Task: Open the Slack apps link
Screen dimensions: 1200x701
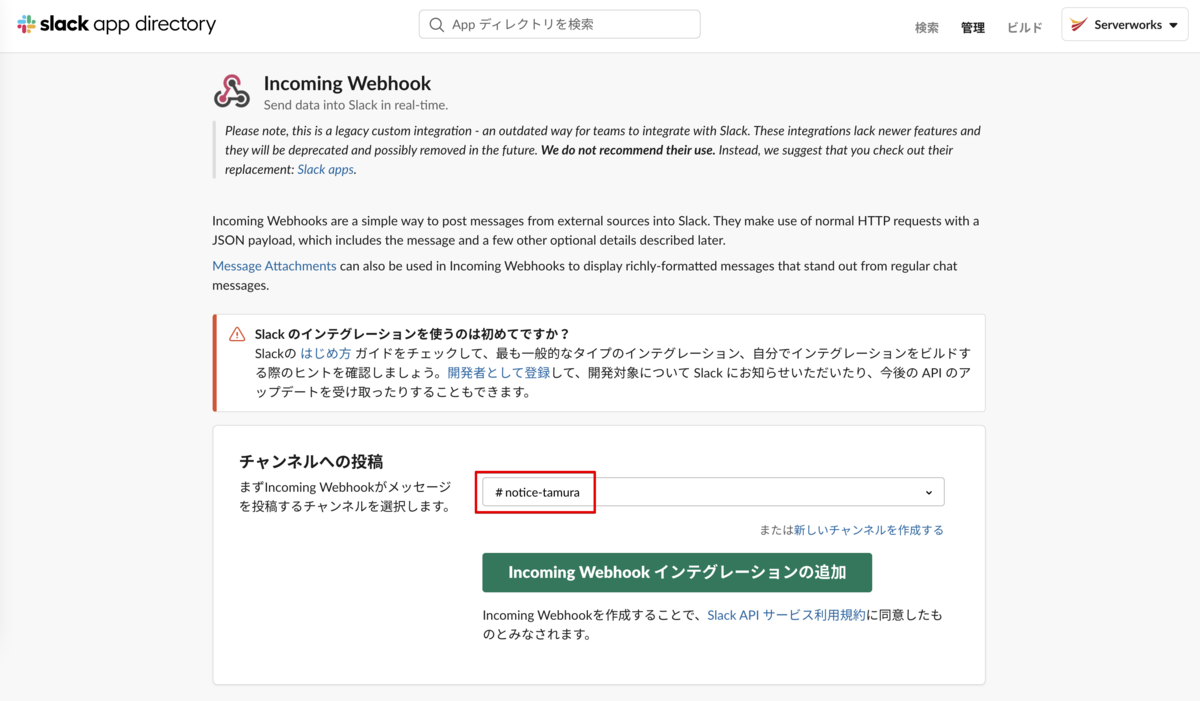Action: [x=326, y=170]
